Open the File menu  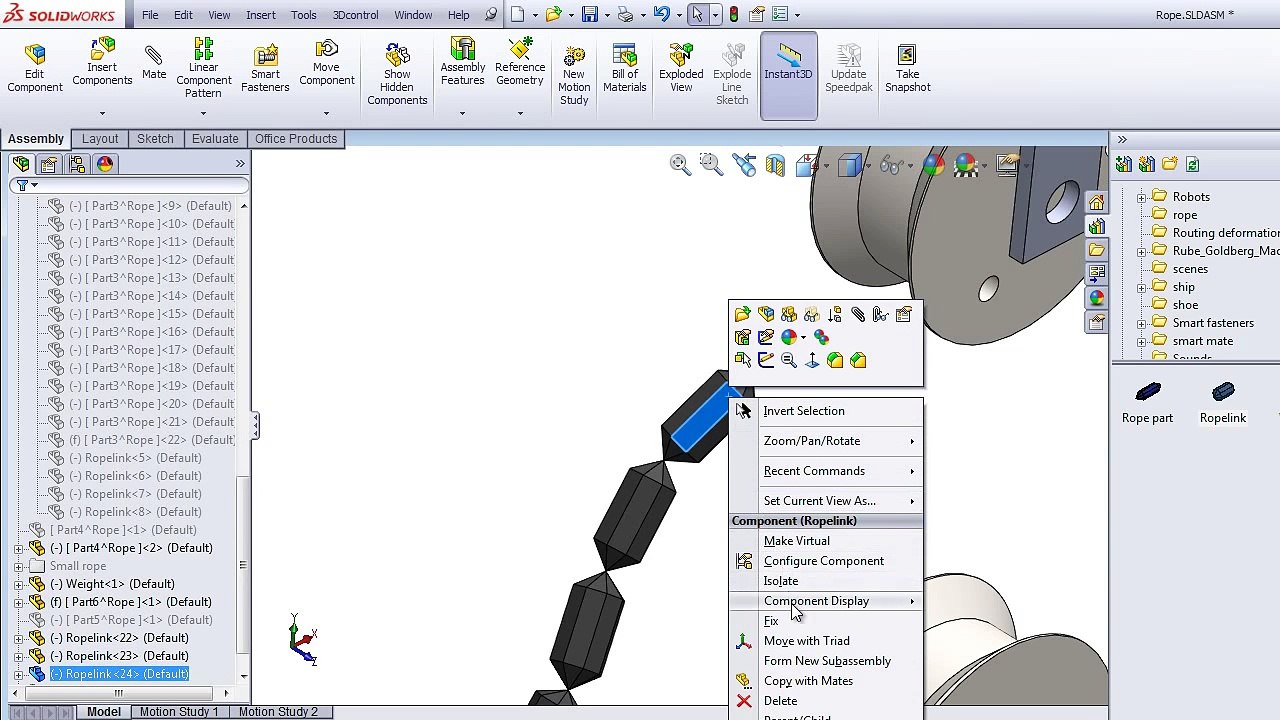pyautogui.click(x=149, y=15)
